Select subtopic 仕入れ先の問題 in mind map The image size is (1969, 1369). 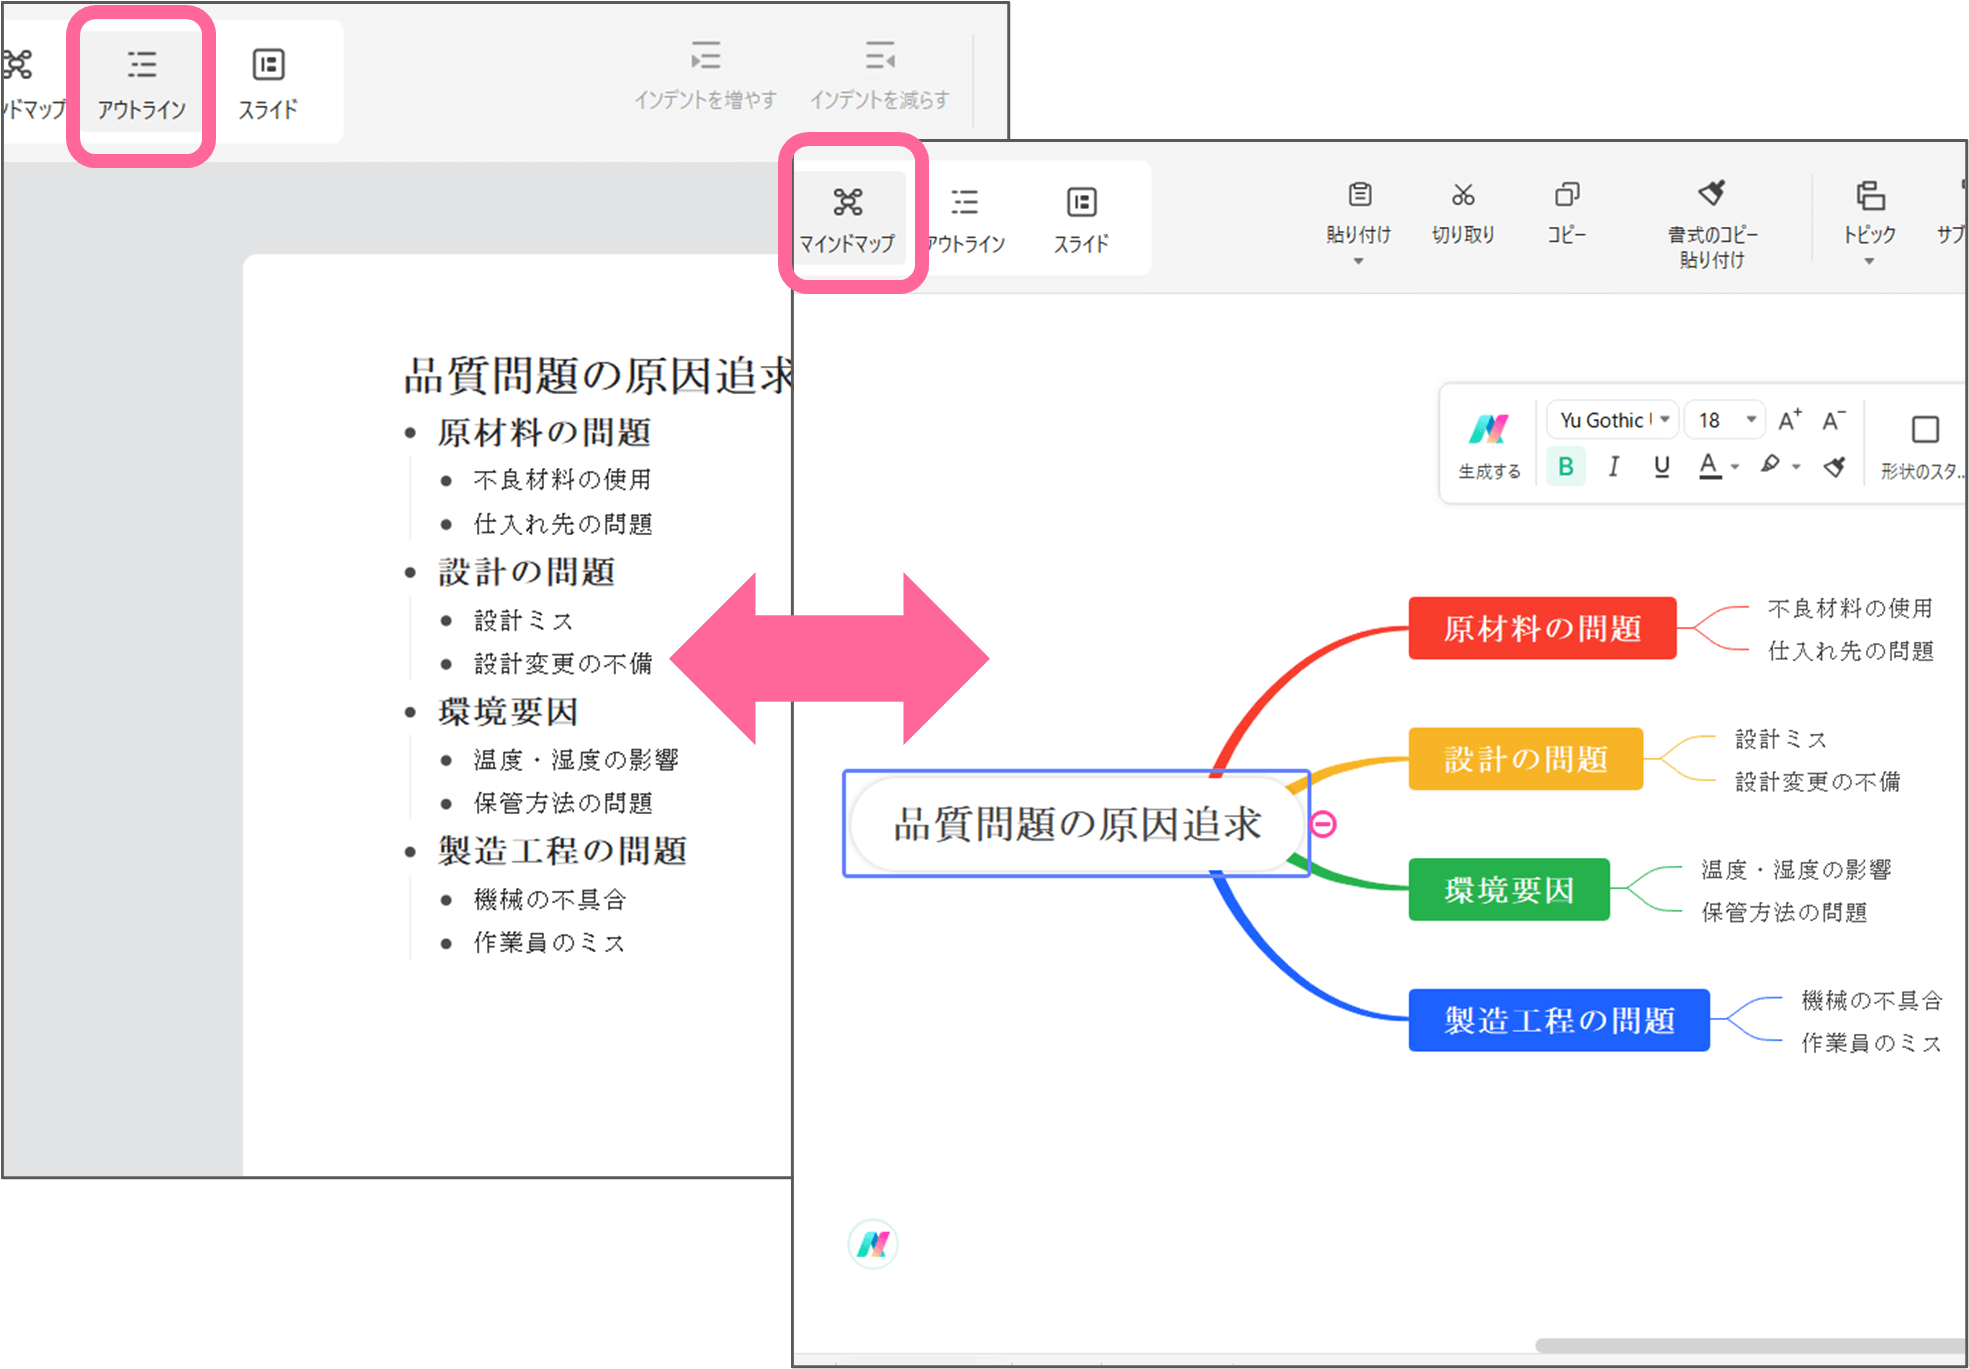click(1850, 651)
